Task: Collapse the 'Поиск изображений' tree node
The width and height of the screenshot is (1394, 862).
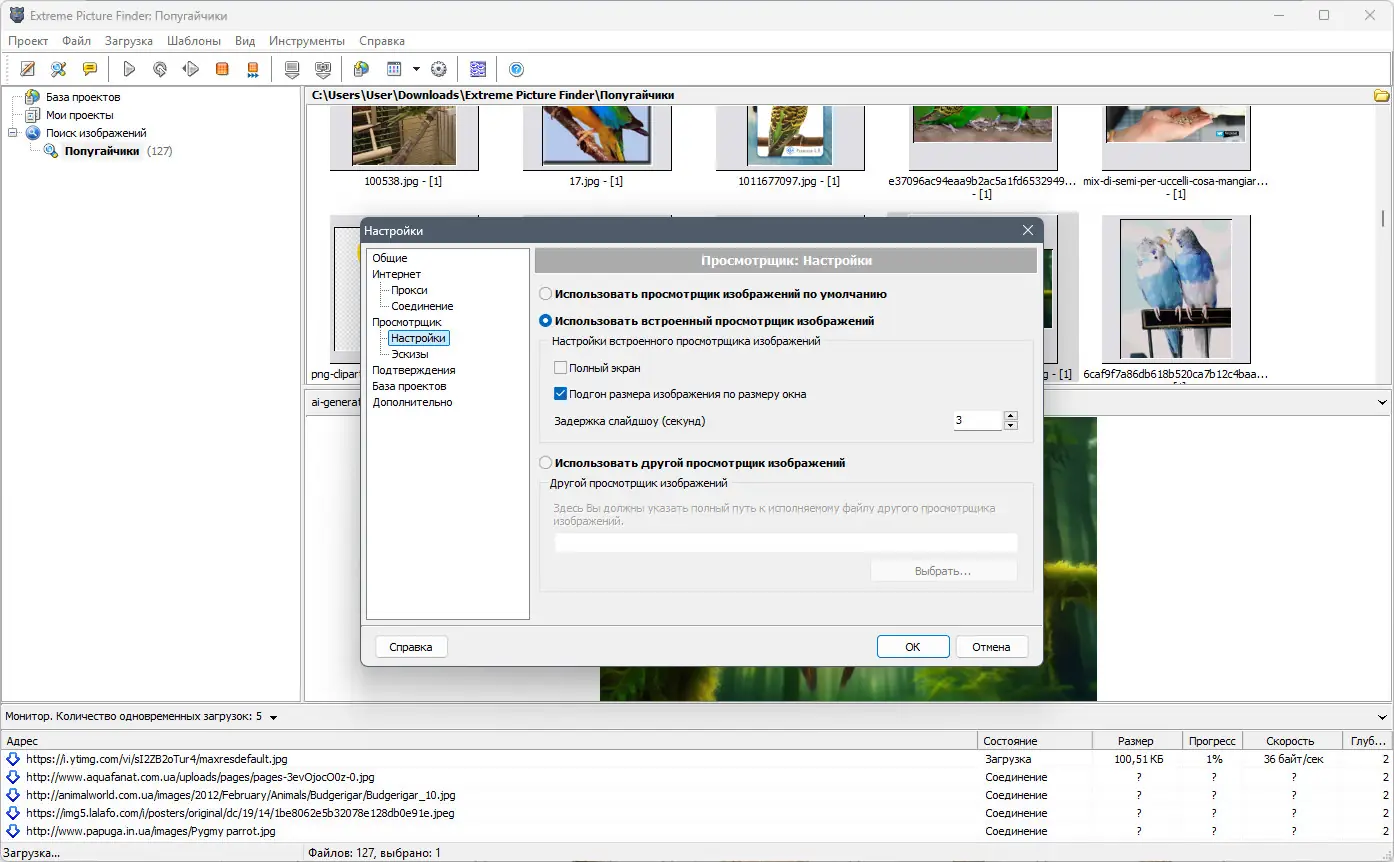Action: (x=13, y=133)
